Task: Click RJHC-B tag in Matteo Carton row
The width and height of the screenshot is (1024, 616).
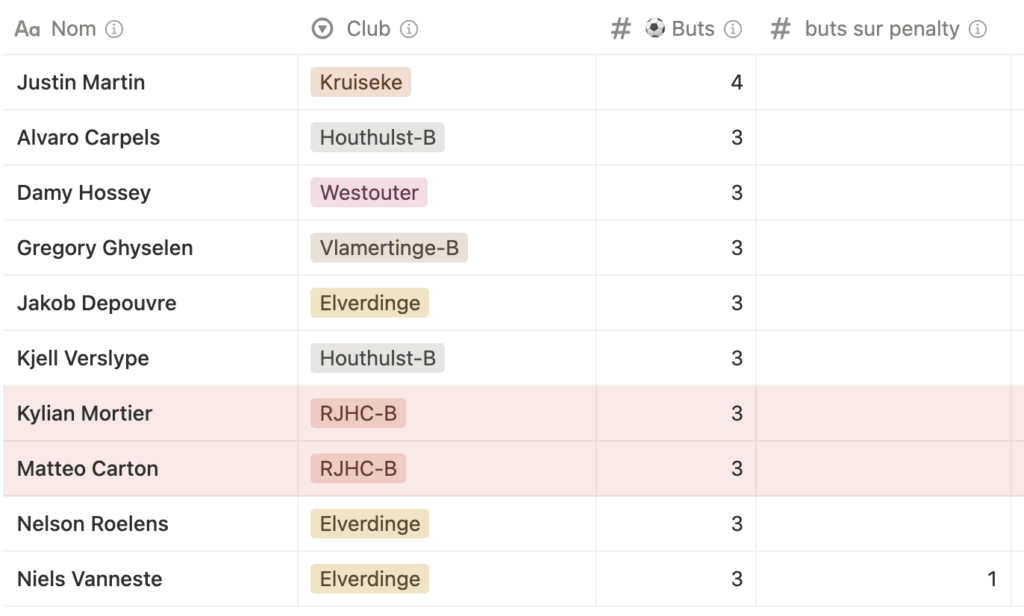Action: tap(358, 468)
